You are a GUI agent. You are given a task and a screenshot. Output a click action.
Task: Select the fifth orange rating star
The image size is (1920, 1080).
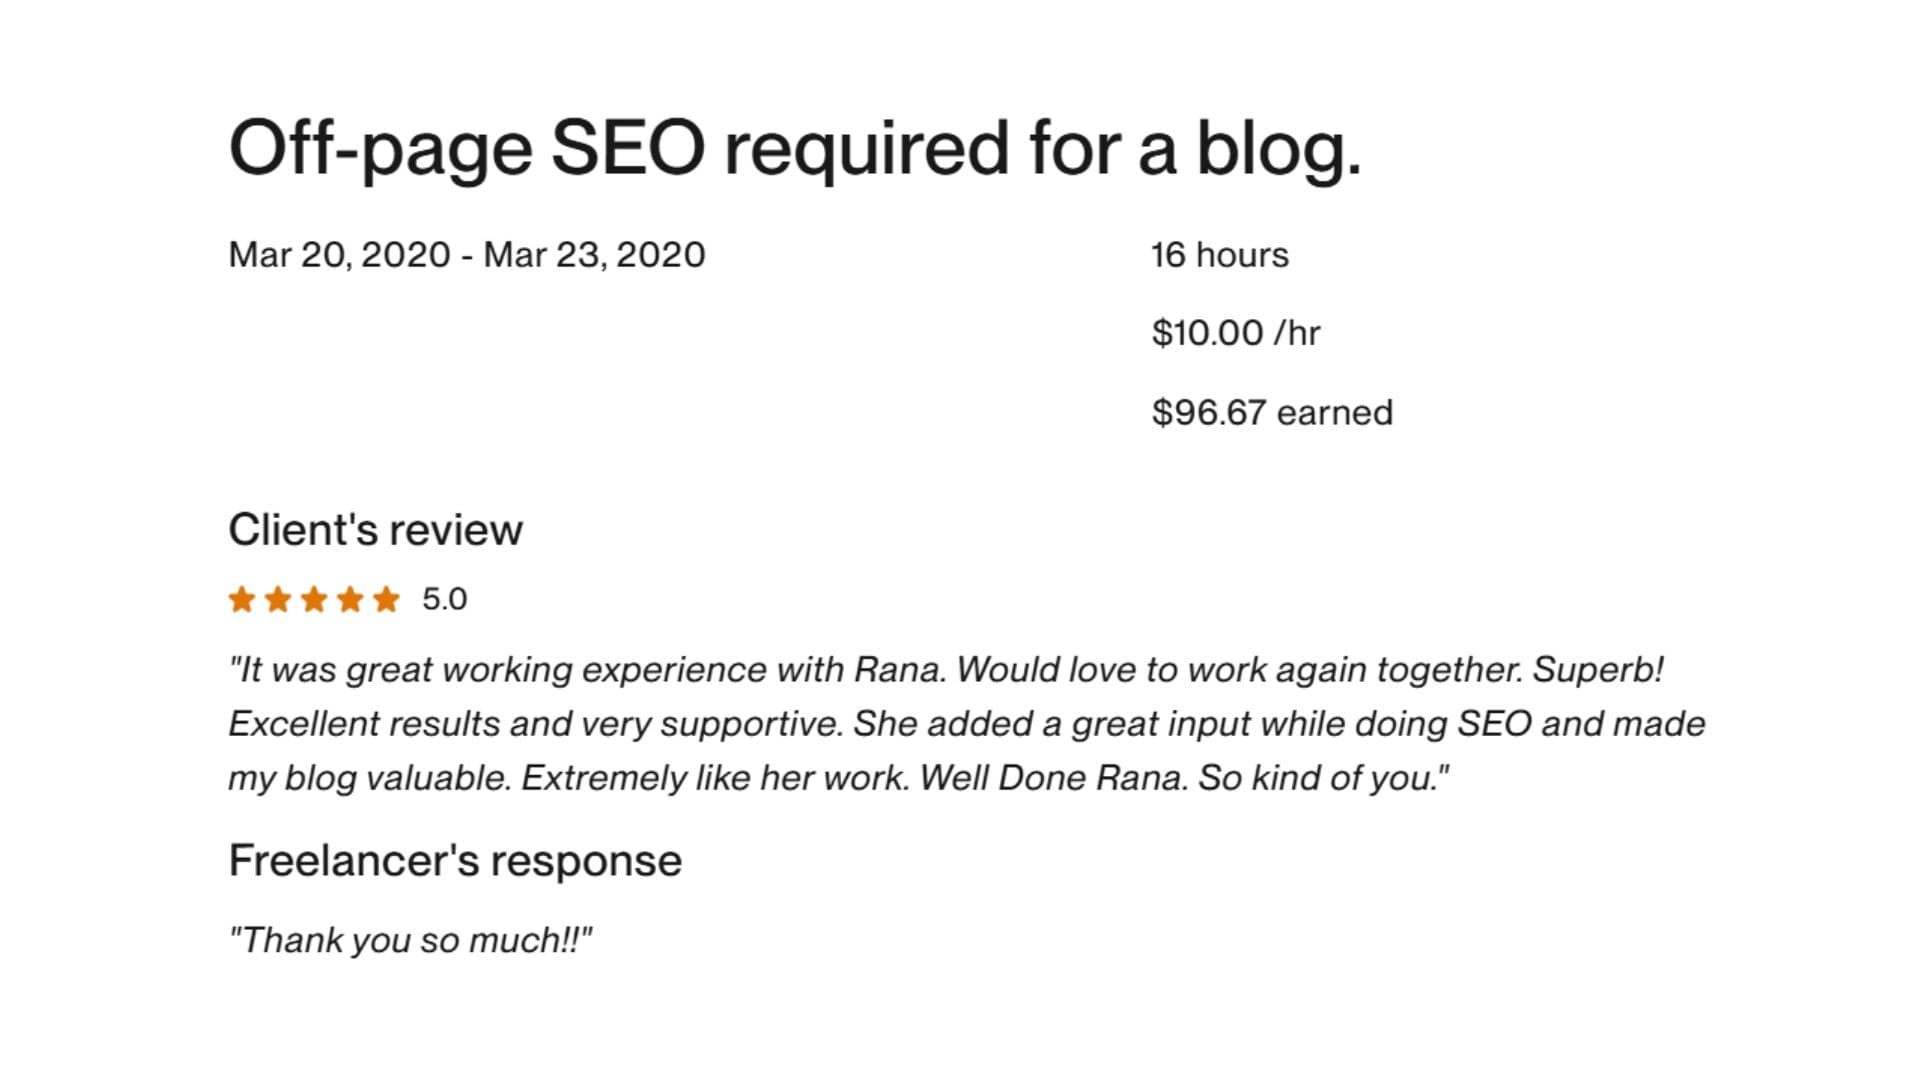pyautogui.click(x=386, y=599)
